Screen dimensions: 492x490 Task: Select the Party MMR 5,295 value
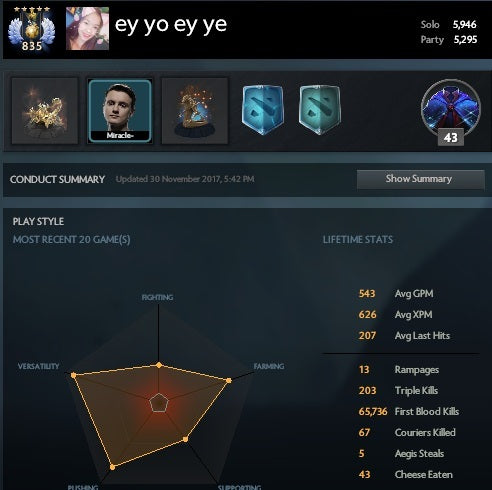tap(465, 40)
